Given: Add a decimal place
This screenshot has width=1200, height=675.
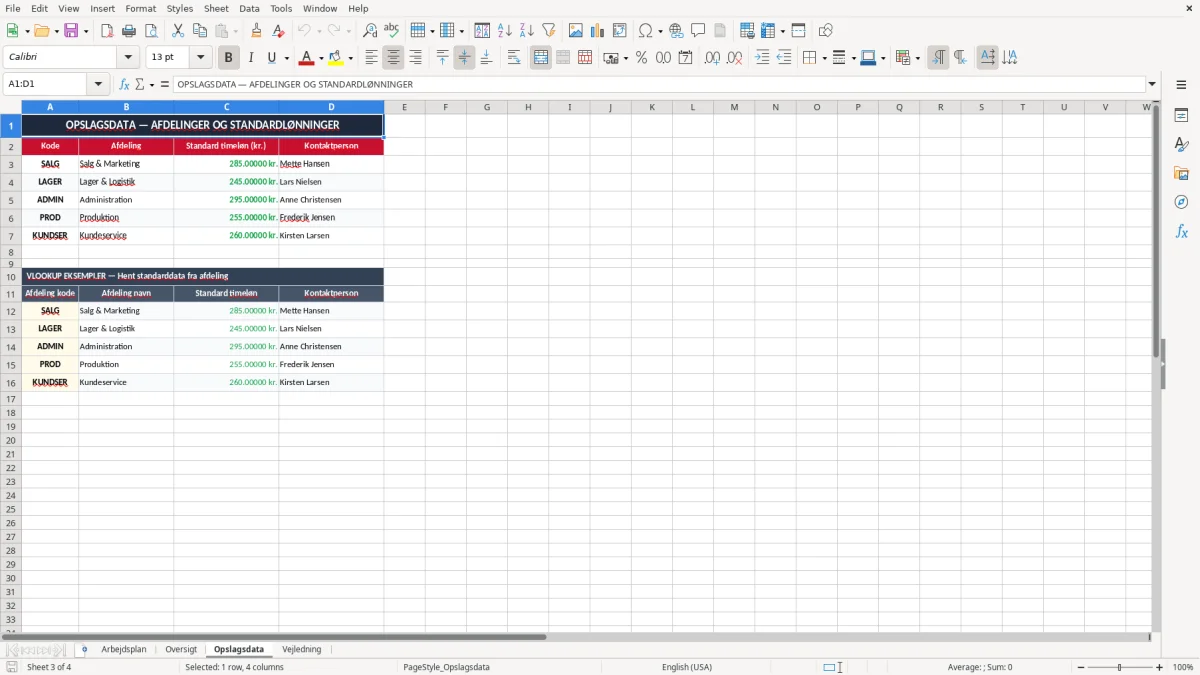Looking at the screenshot, I should [x=712, y=58].
